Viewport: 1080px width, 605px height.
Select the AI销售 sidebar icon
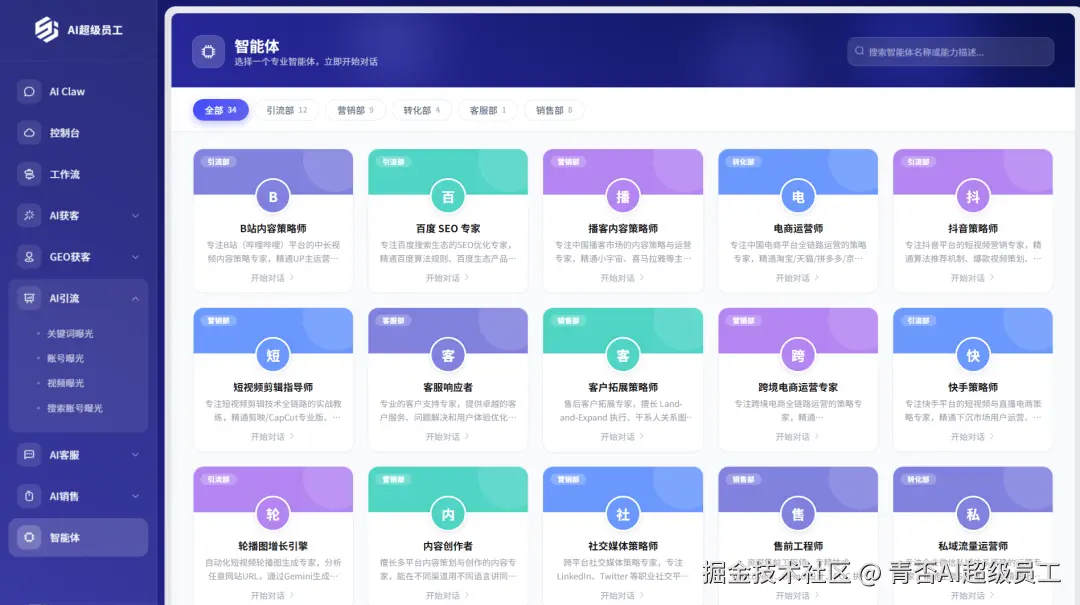pyautogui.click(x=29, y=496)
